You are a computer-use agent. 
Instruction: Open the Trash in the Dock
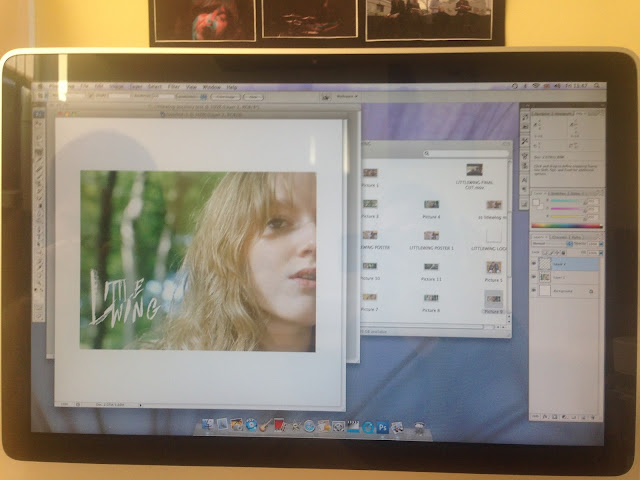(419, 428)
